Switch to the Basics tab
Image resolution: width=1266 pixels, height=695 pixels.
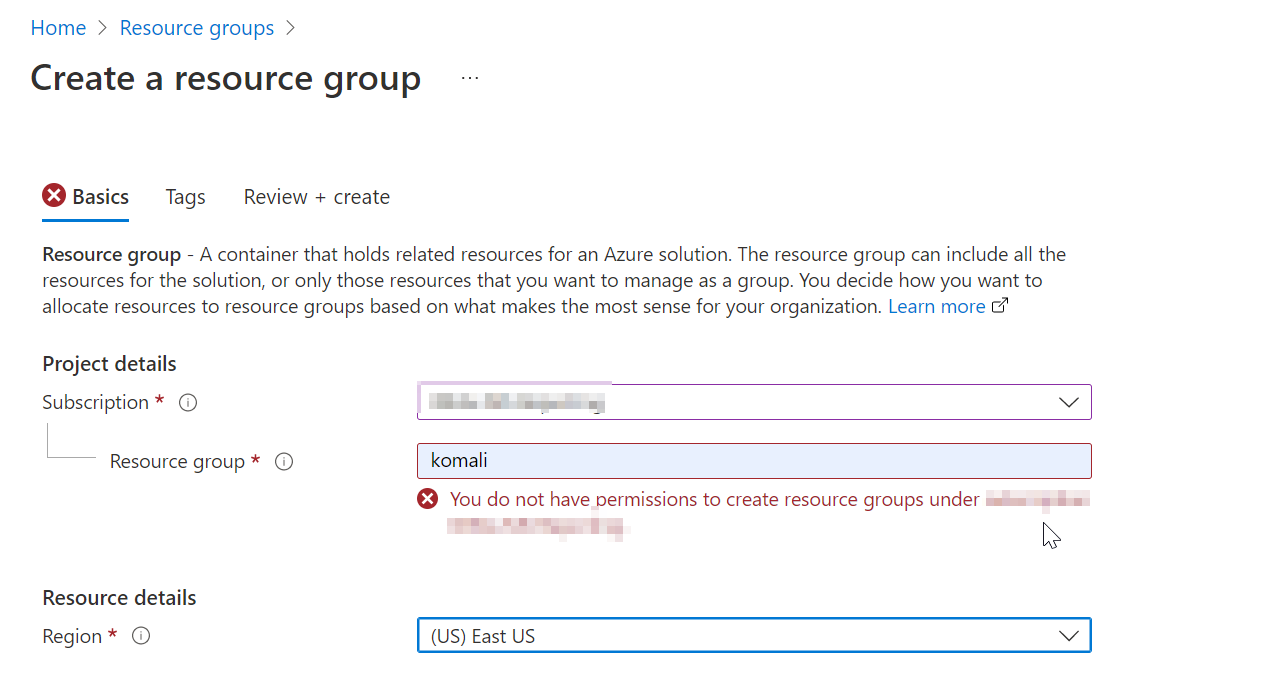(86, 197)
